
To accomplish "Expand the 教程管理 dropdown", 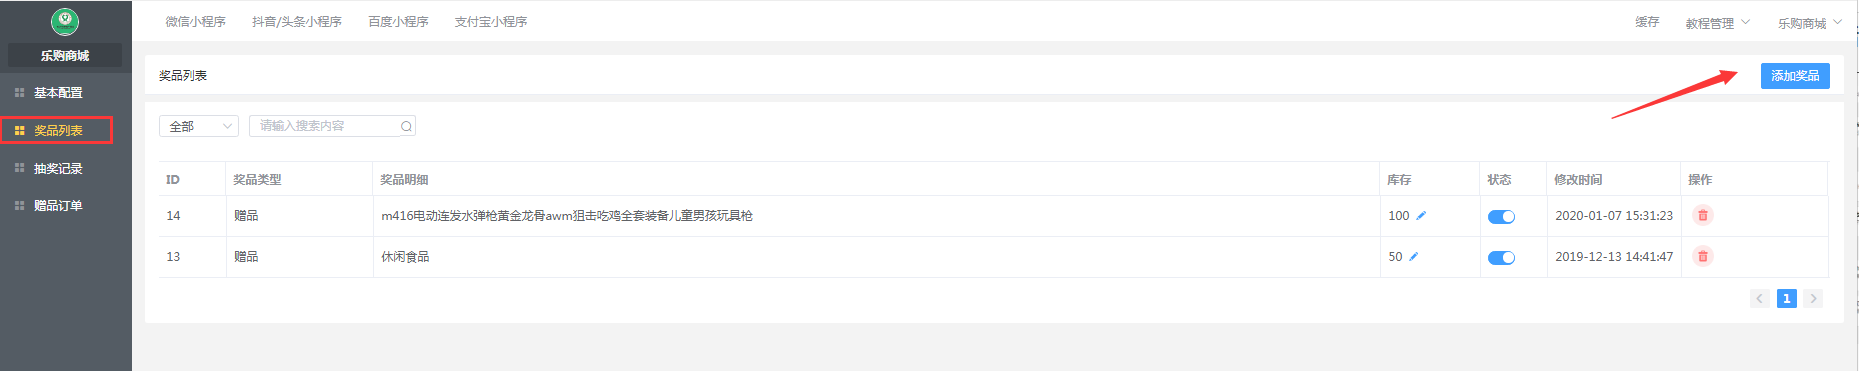I will 1717,23.
